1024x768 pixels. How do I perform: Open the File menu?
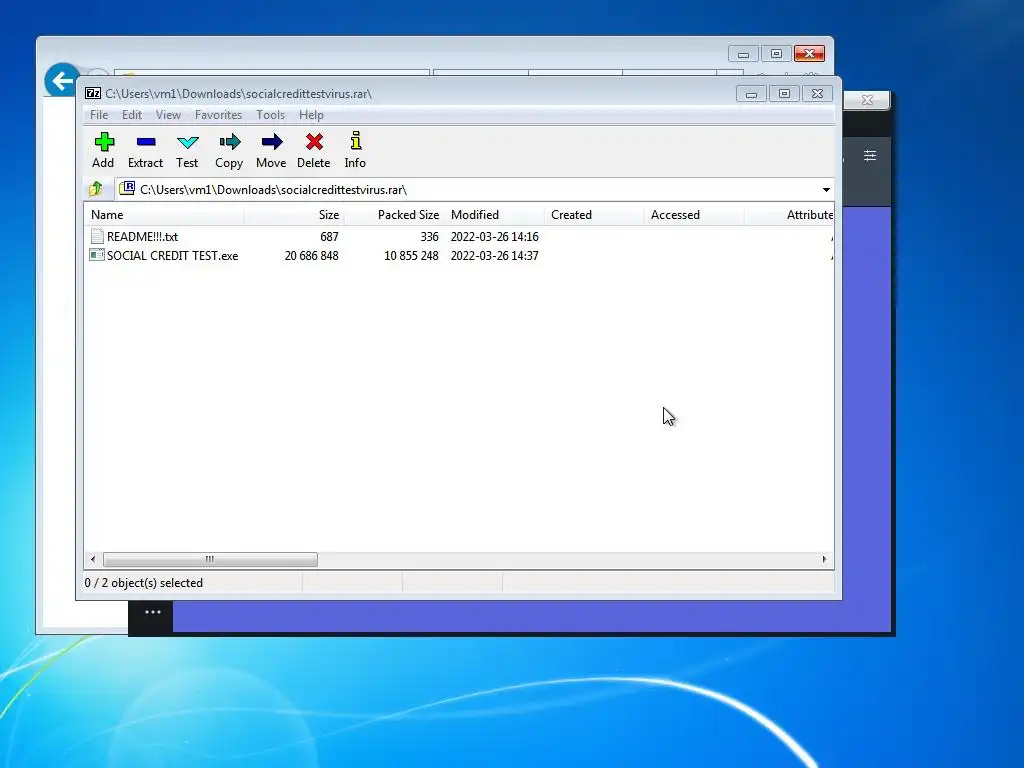tap(99, 115)
